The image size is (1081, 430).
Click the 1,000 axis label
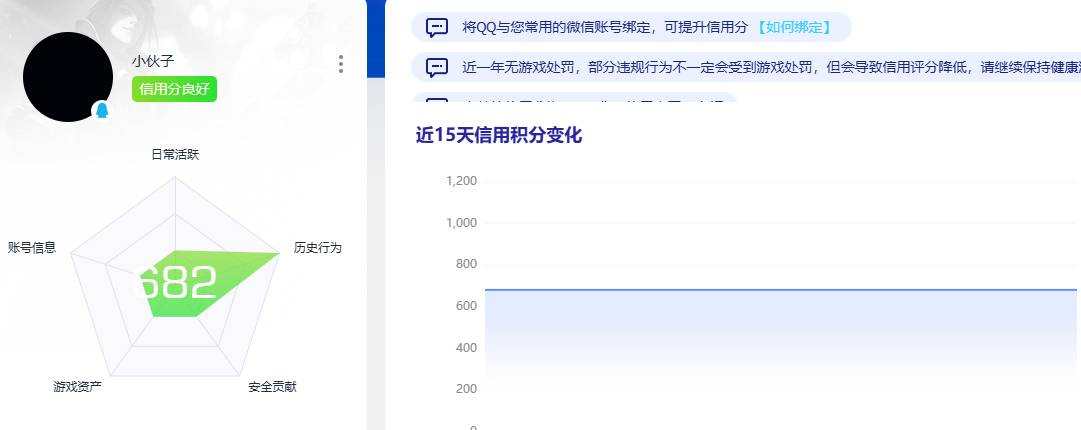point(461,223)
